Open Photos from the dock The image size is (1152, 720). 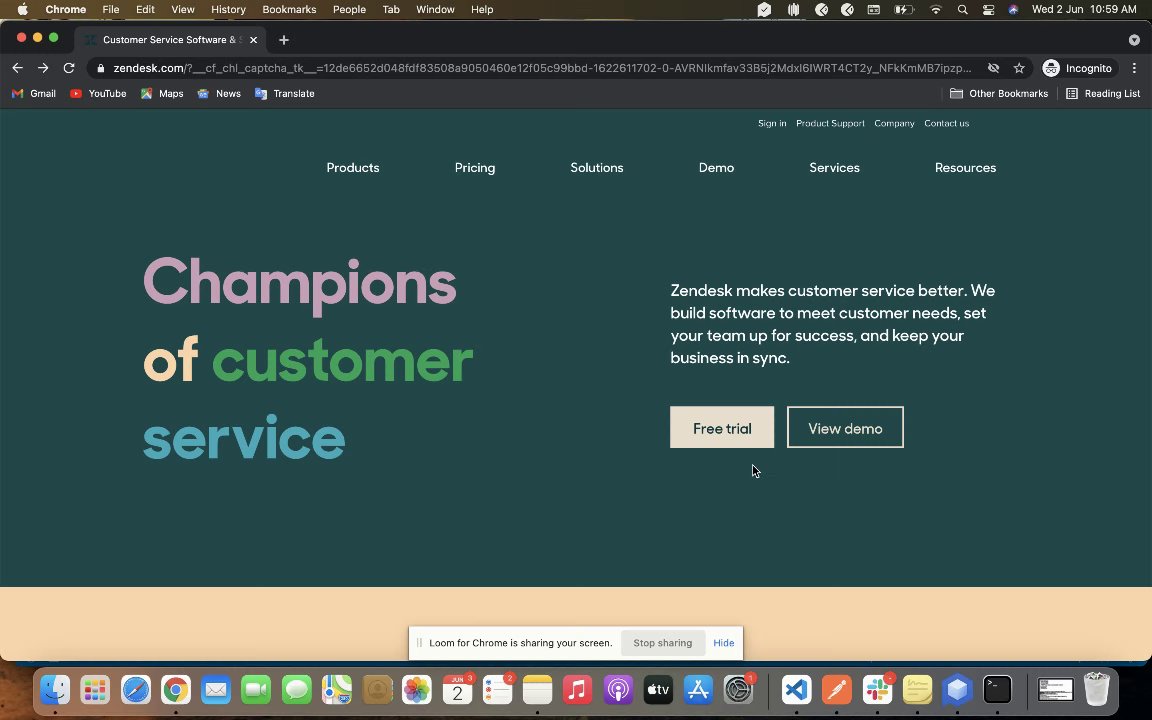417,690
